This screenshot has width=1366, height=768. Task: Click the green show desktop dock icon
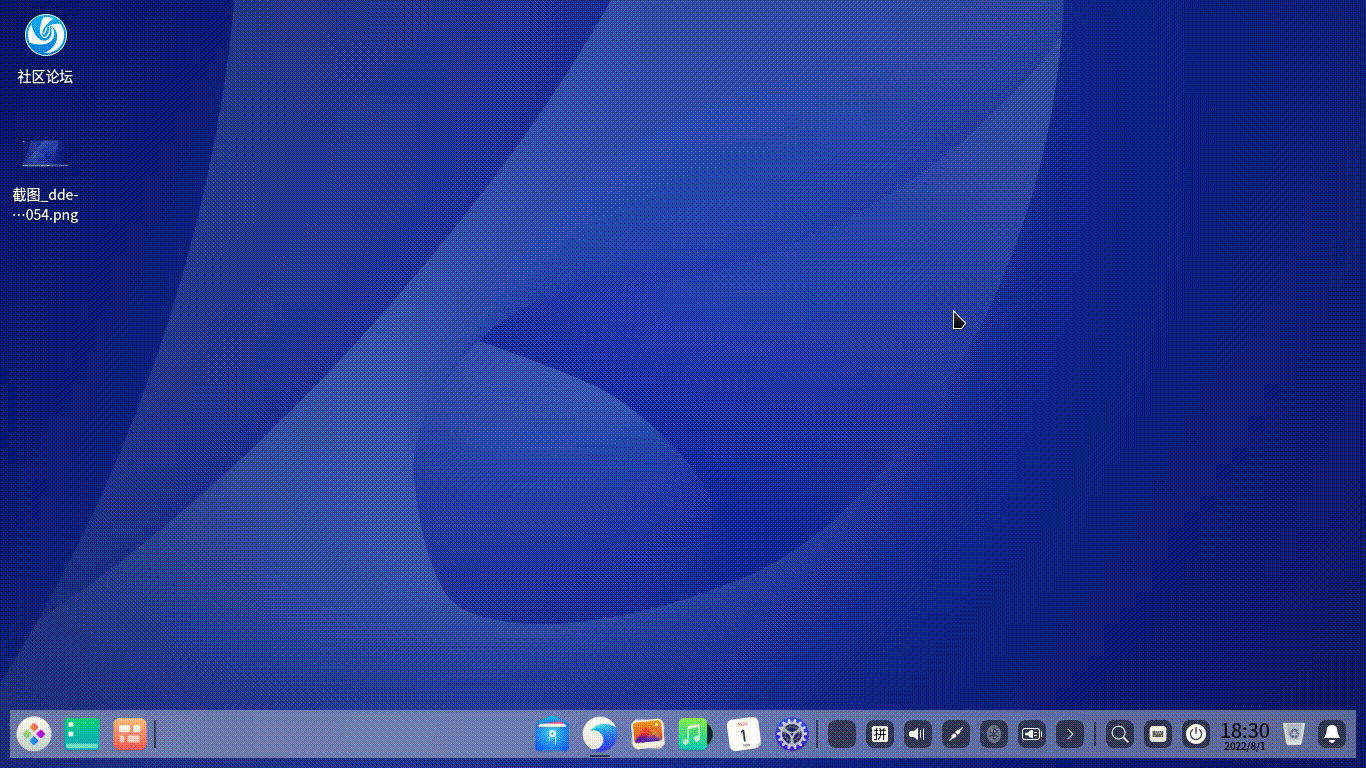[x=82, y=735]
